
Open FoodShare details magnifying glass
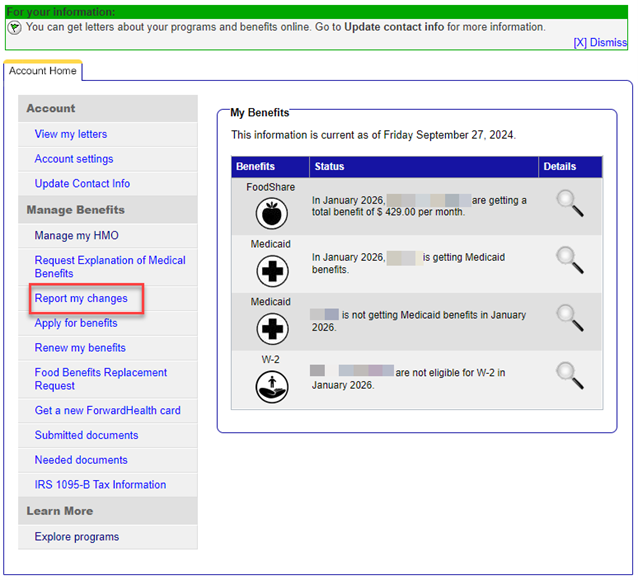(x=570, y=204)
